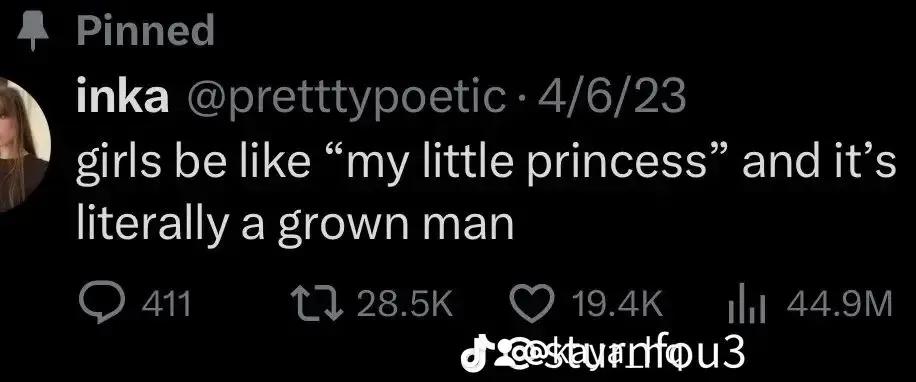Click the words literally a grown man
The height and width of the screenshot is (382, 916).
[x=295, y=224]
